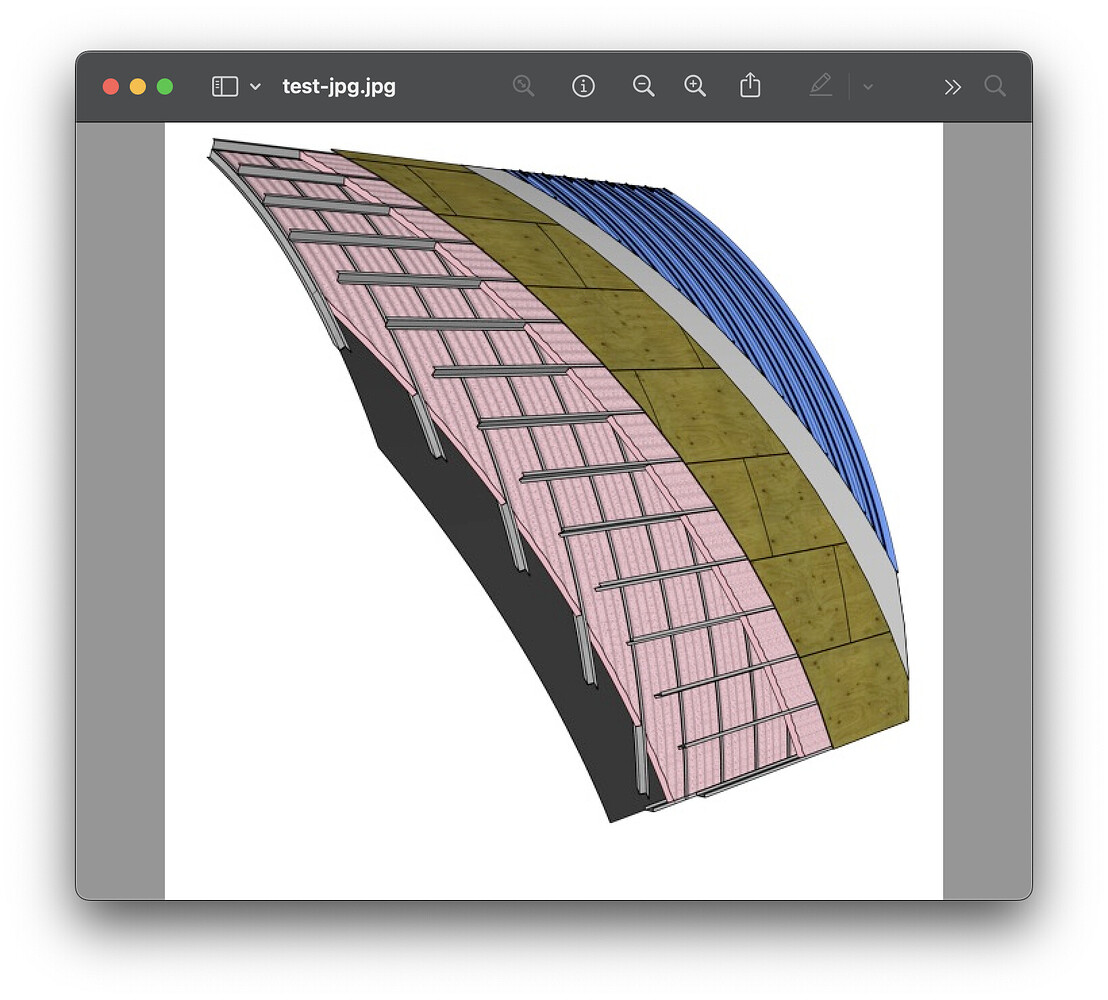This screenshot has width=1108, height=1000.
Task: Show the Markup toolbar pencil icon
Action: click(x=822, y=86)
